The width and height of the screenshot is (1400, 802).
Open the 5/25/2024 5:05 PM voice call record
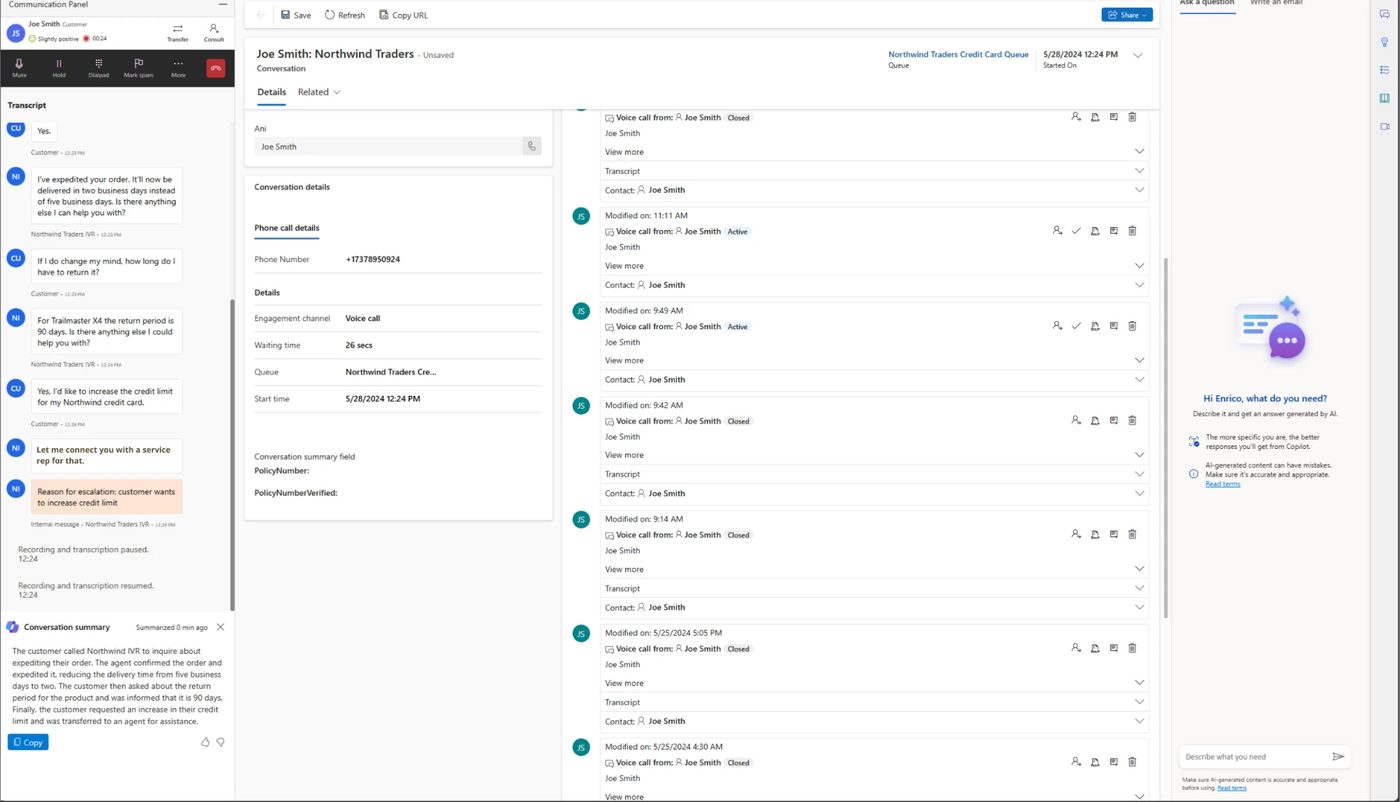(1114, 648)
